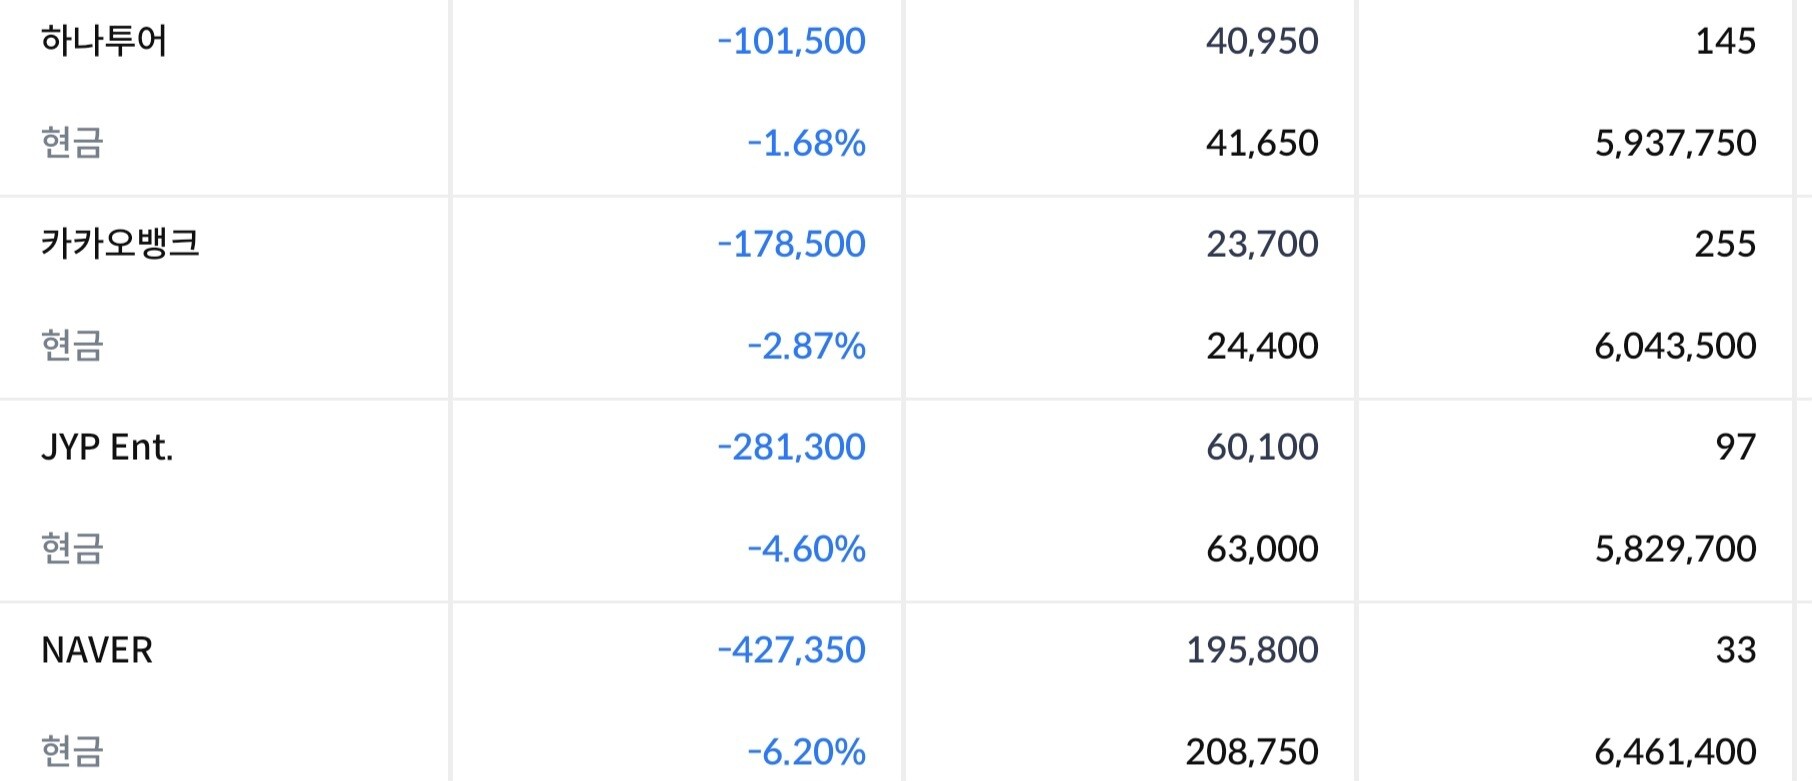Click 카카오뱅크 valuation amount 6,043,500
Image resolution: width=1812 pixels, height=781 pixels.
pos(1675,346)
